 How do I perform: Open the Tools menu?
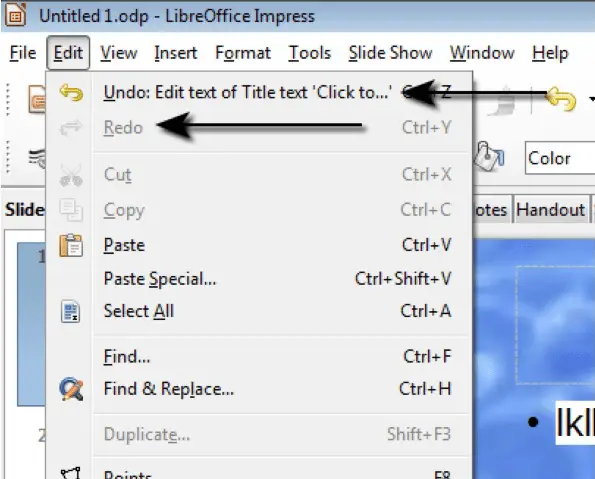coord(310,53)
